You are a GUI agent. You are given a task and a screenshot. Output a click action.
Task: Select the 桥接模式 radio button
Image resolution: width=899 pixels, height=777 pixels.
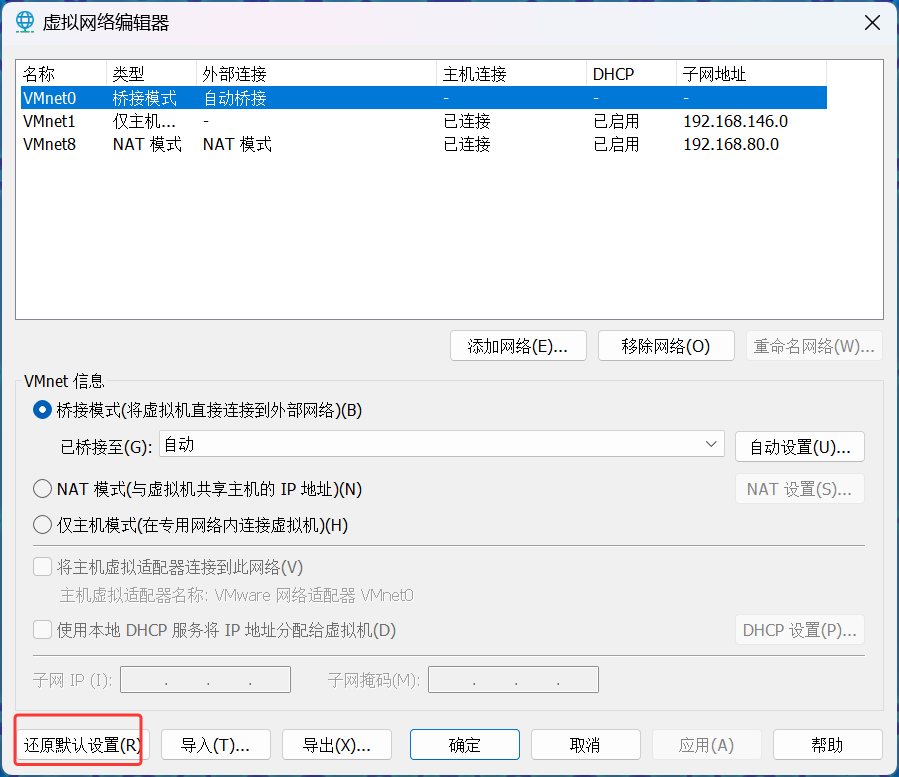[x=42, y=410]
